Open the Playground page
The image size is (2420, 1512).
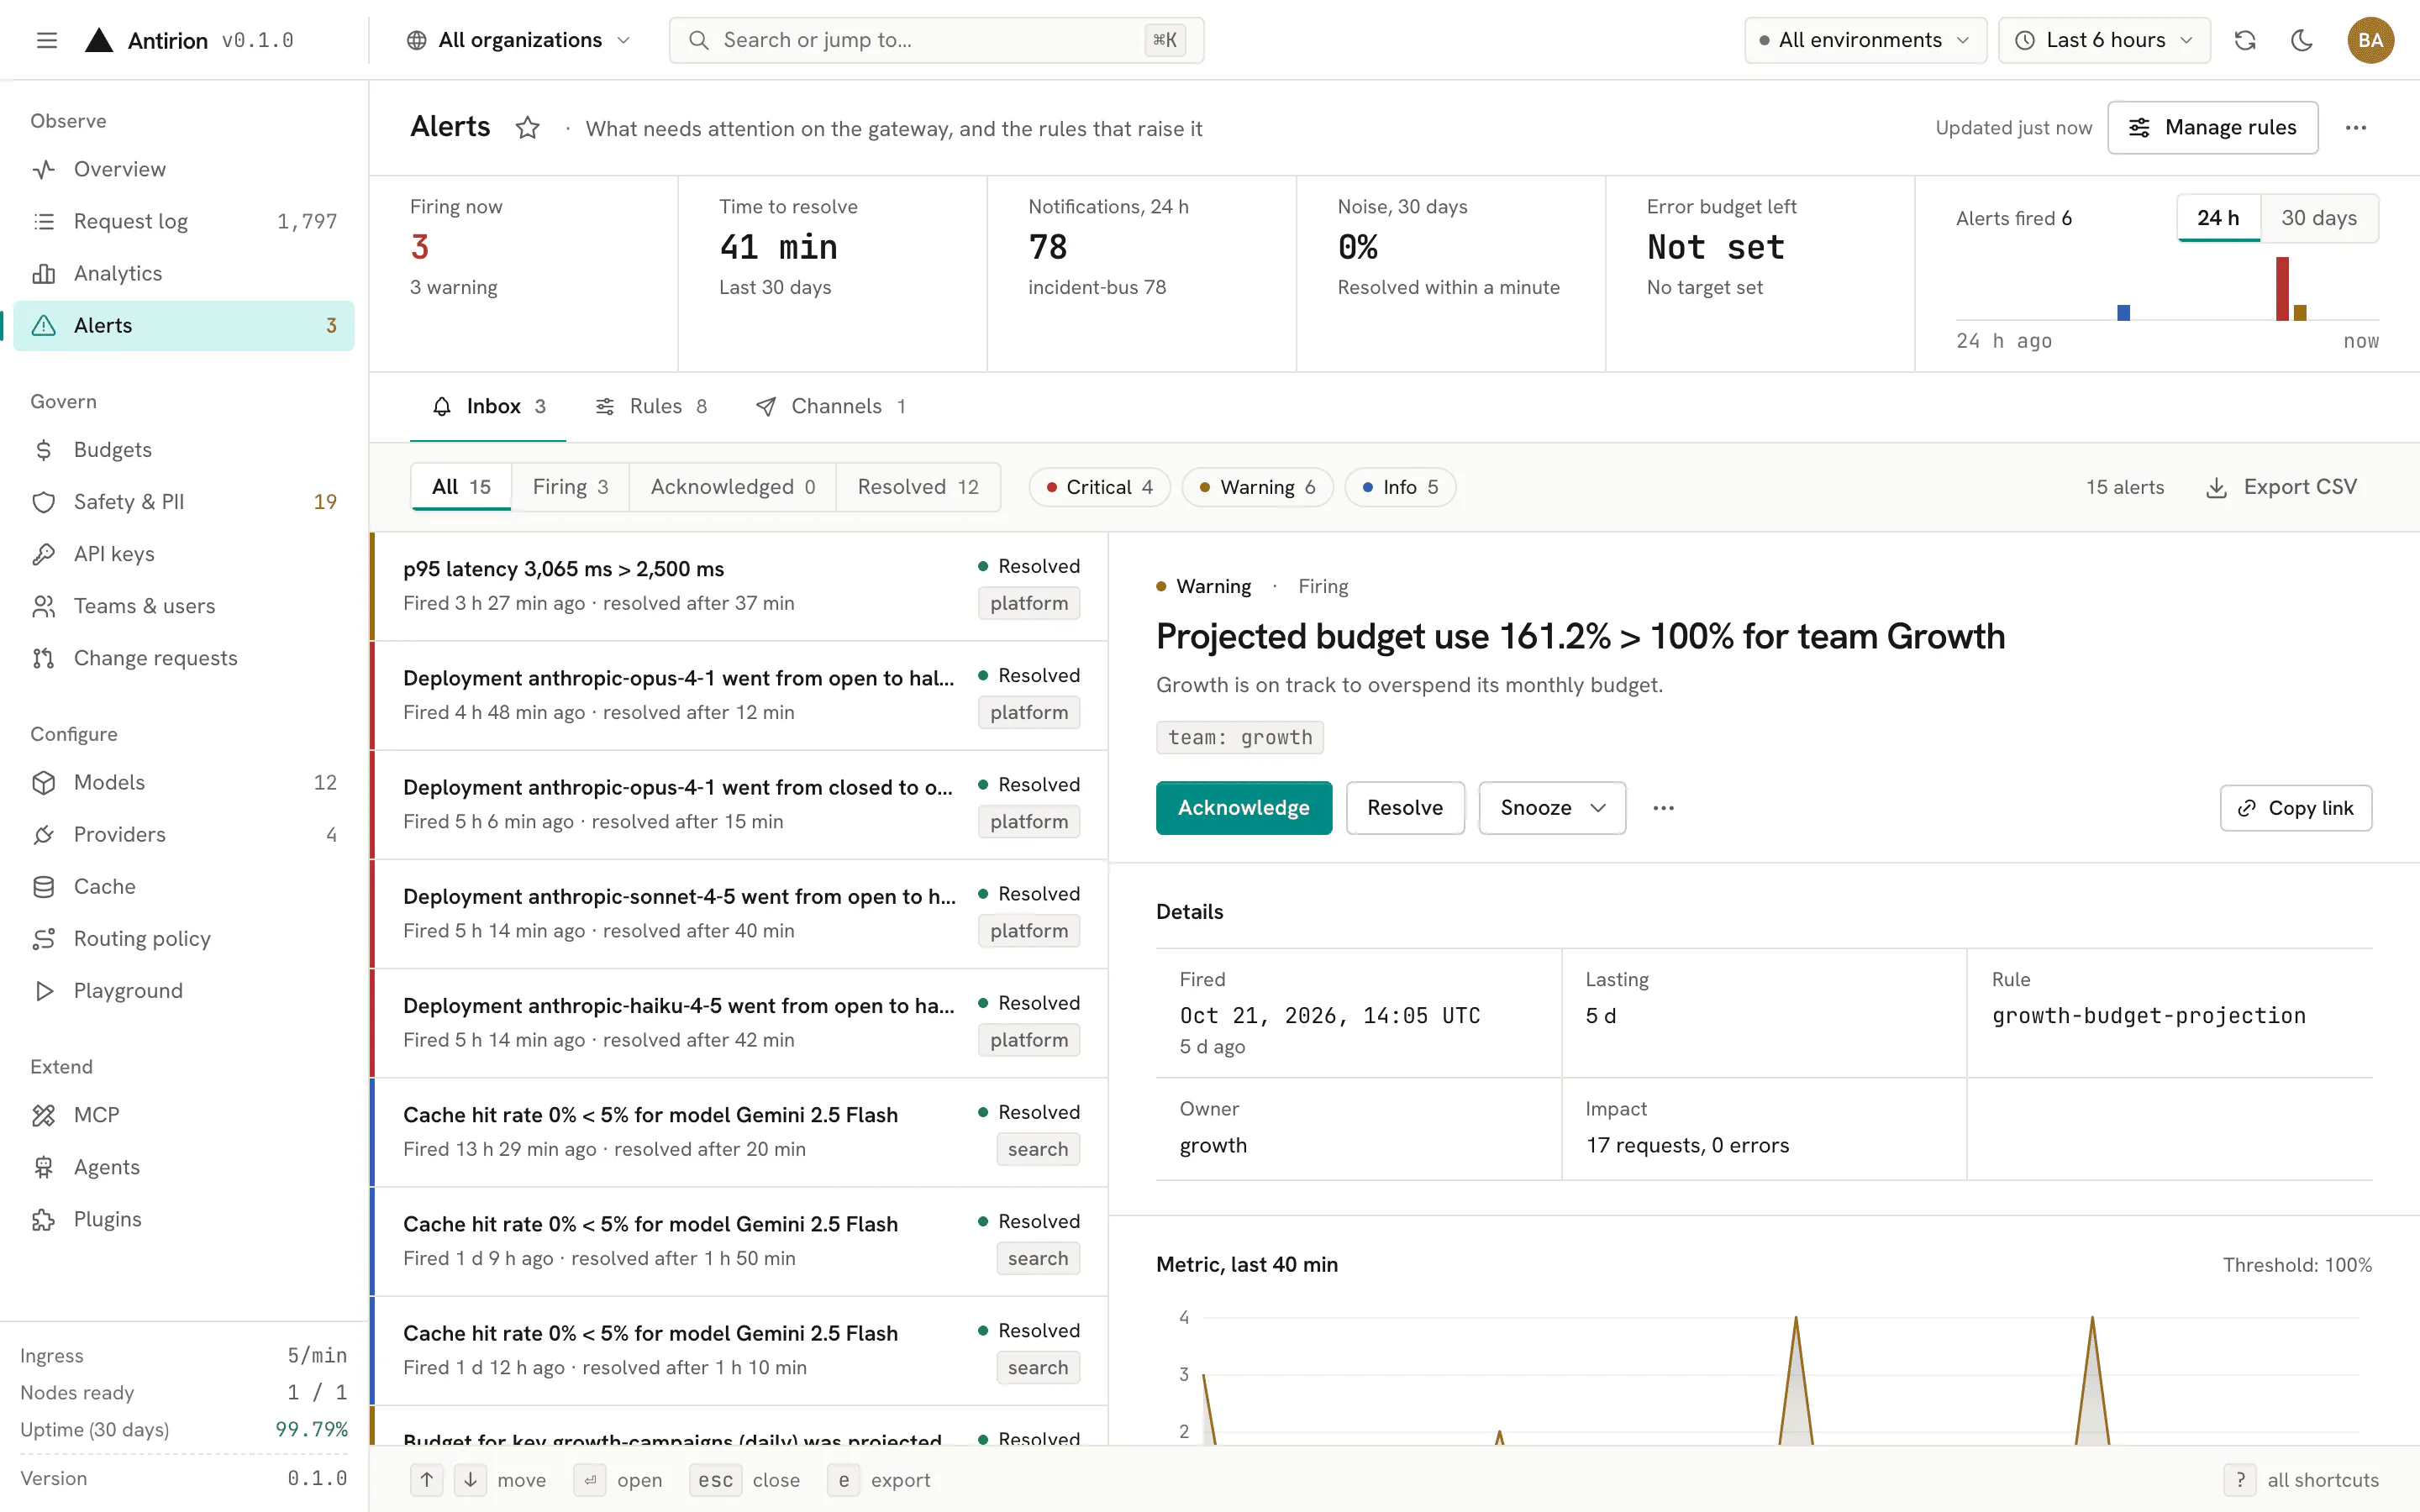184,991
